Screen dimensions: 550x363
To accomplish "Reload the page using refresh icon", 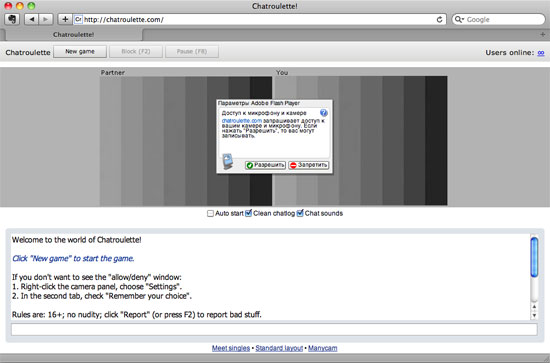I will [x=439, y=20].
